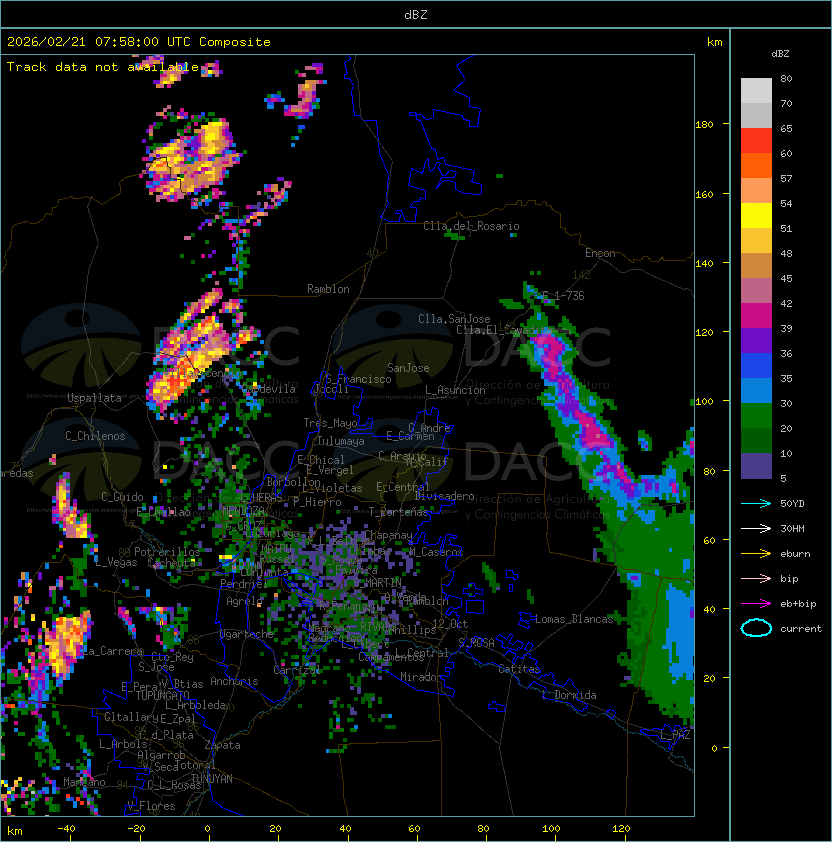Select the yellow 51 dBZ color swatch

pyautogui.click(x=756, y=215)
